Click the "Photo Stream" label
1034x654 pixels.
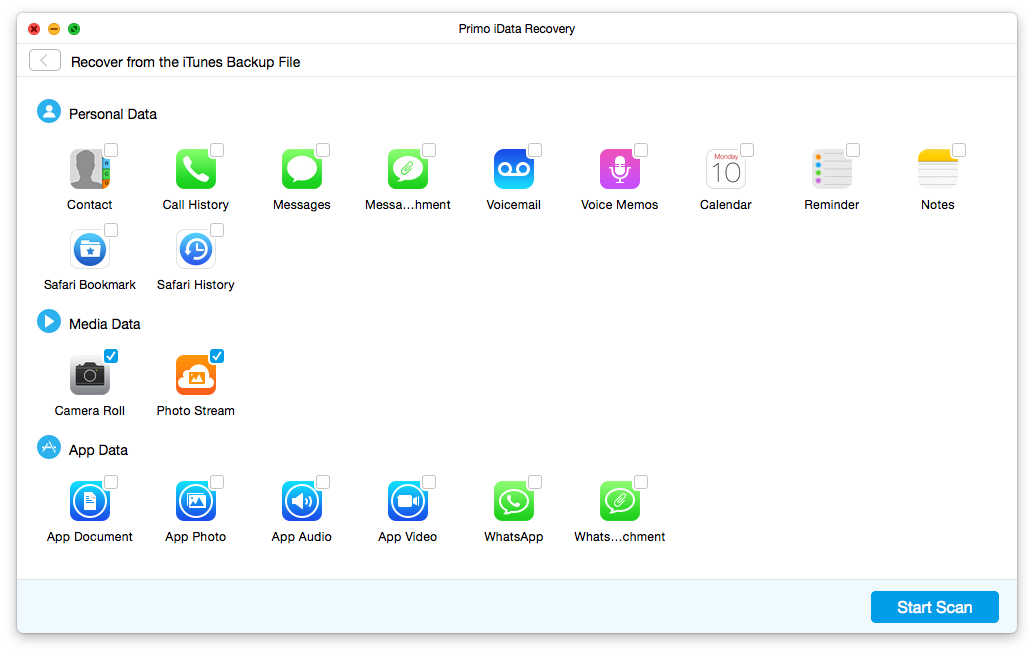(x=196, y=411)
